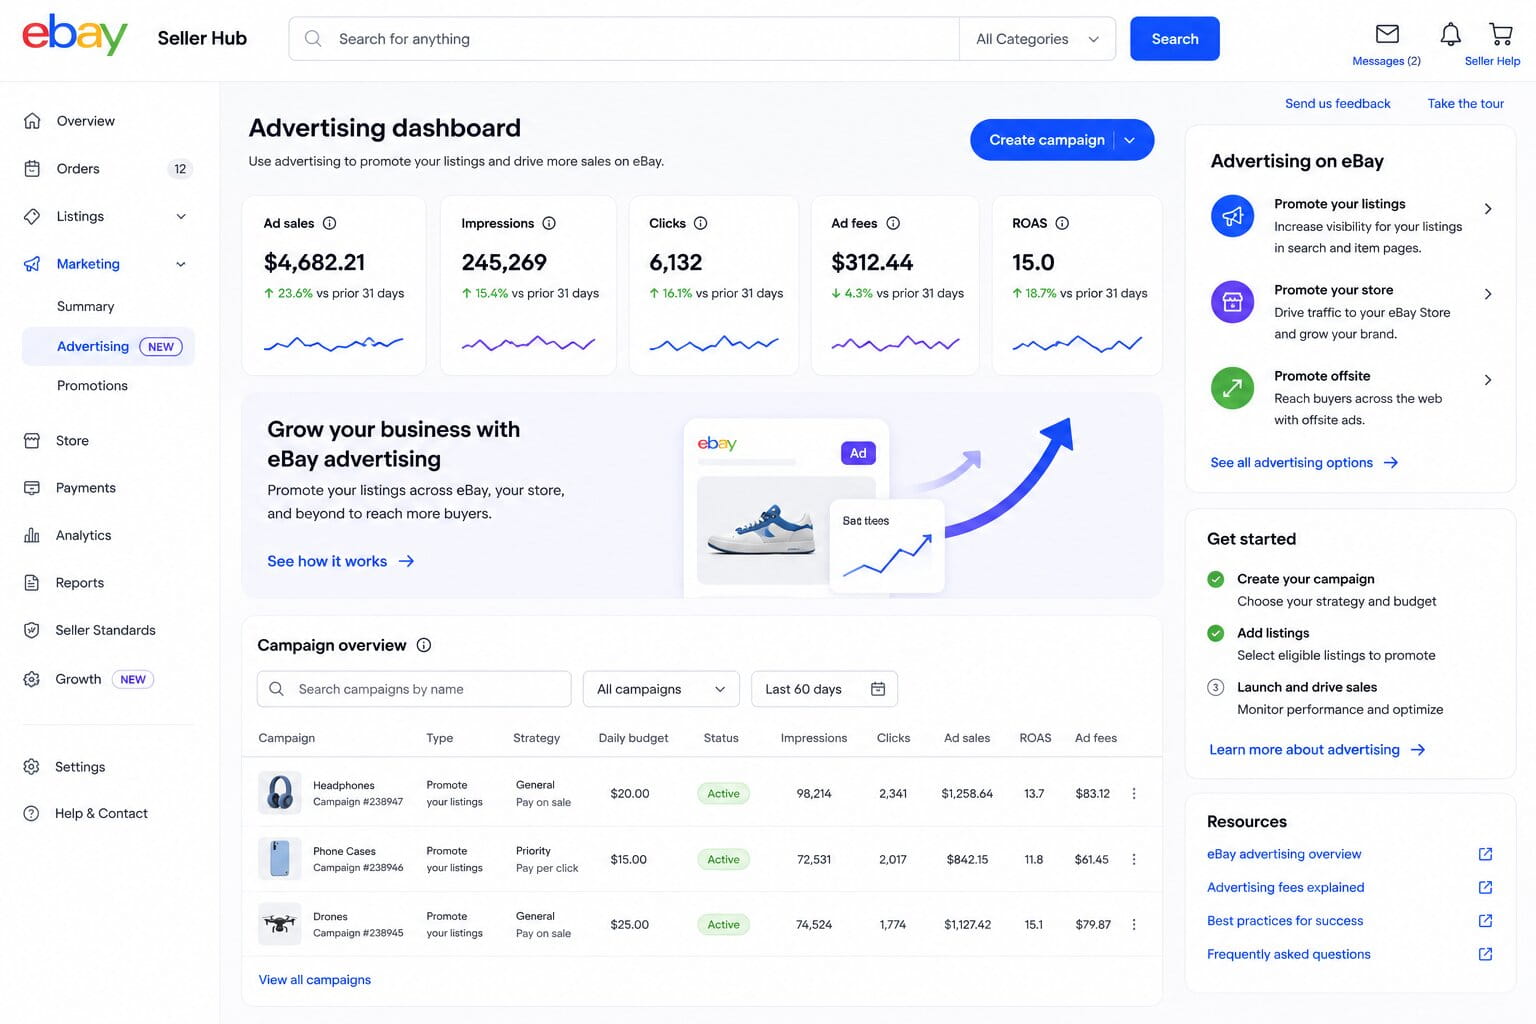Select Advertising under Marketing
1536x1024 pixels.
point(108,346)
